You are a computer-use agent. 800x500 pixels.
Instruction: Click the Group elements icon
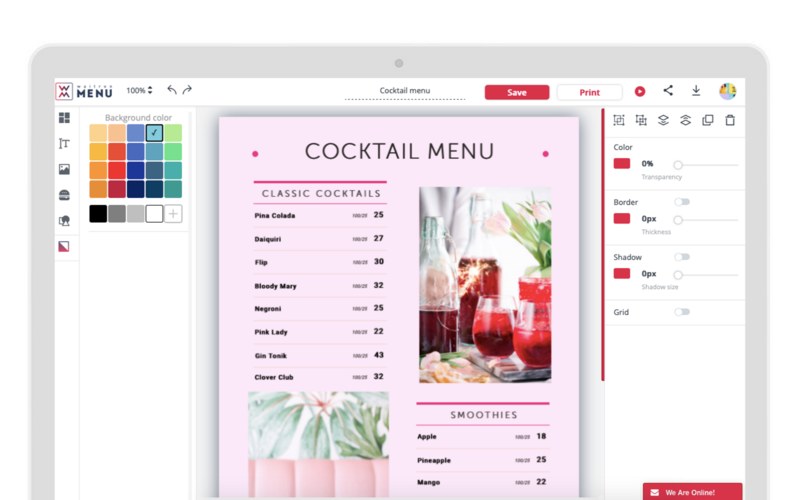[619, 120]
